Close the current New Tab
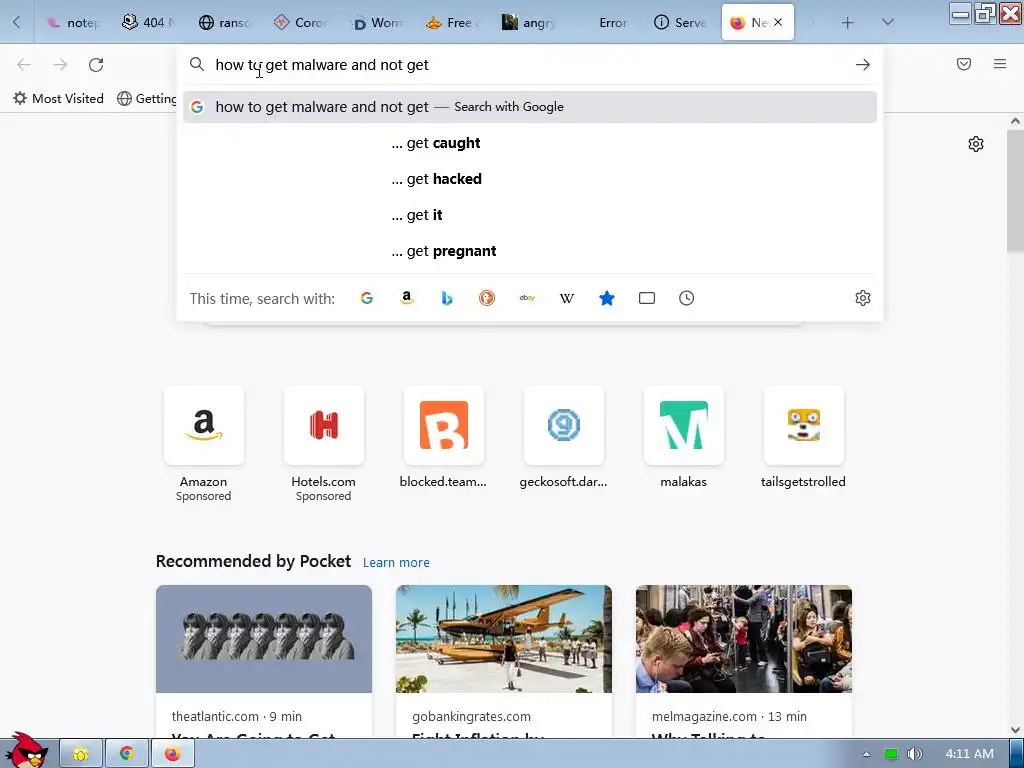Screen dimensions: 1024x768 [778, 22]
